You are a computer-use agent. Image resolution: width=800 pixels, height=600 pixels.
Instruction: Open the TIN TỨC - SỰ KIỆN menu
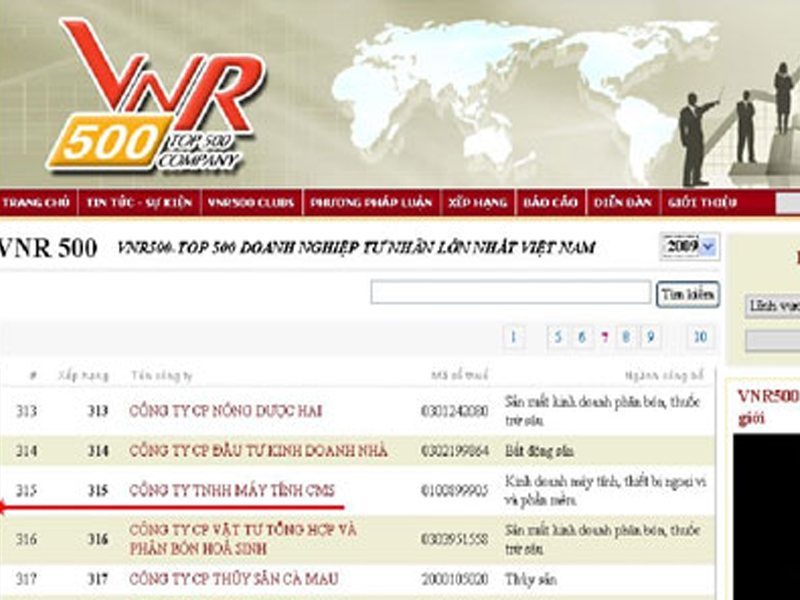pos(139,203)
